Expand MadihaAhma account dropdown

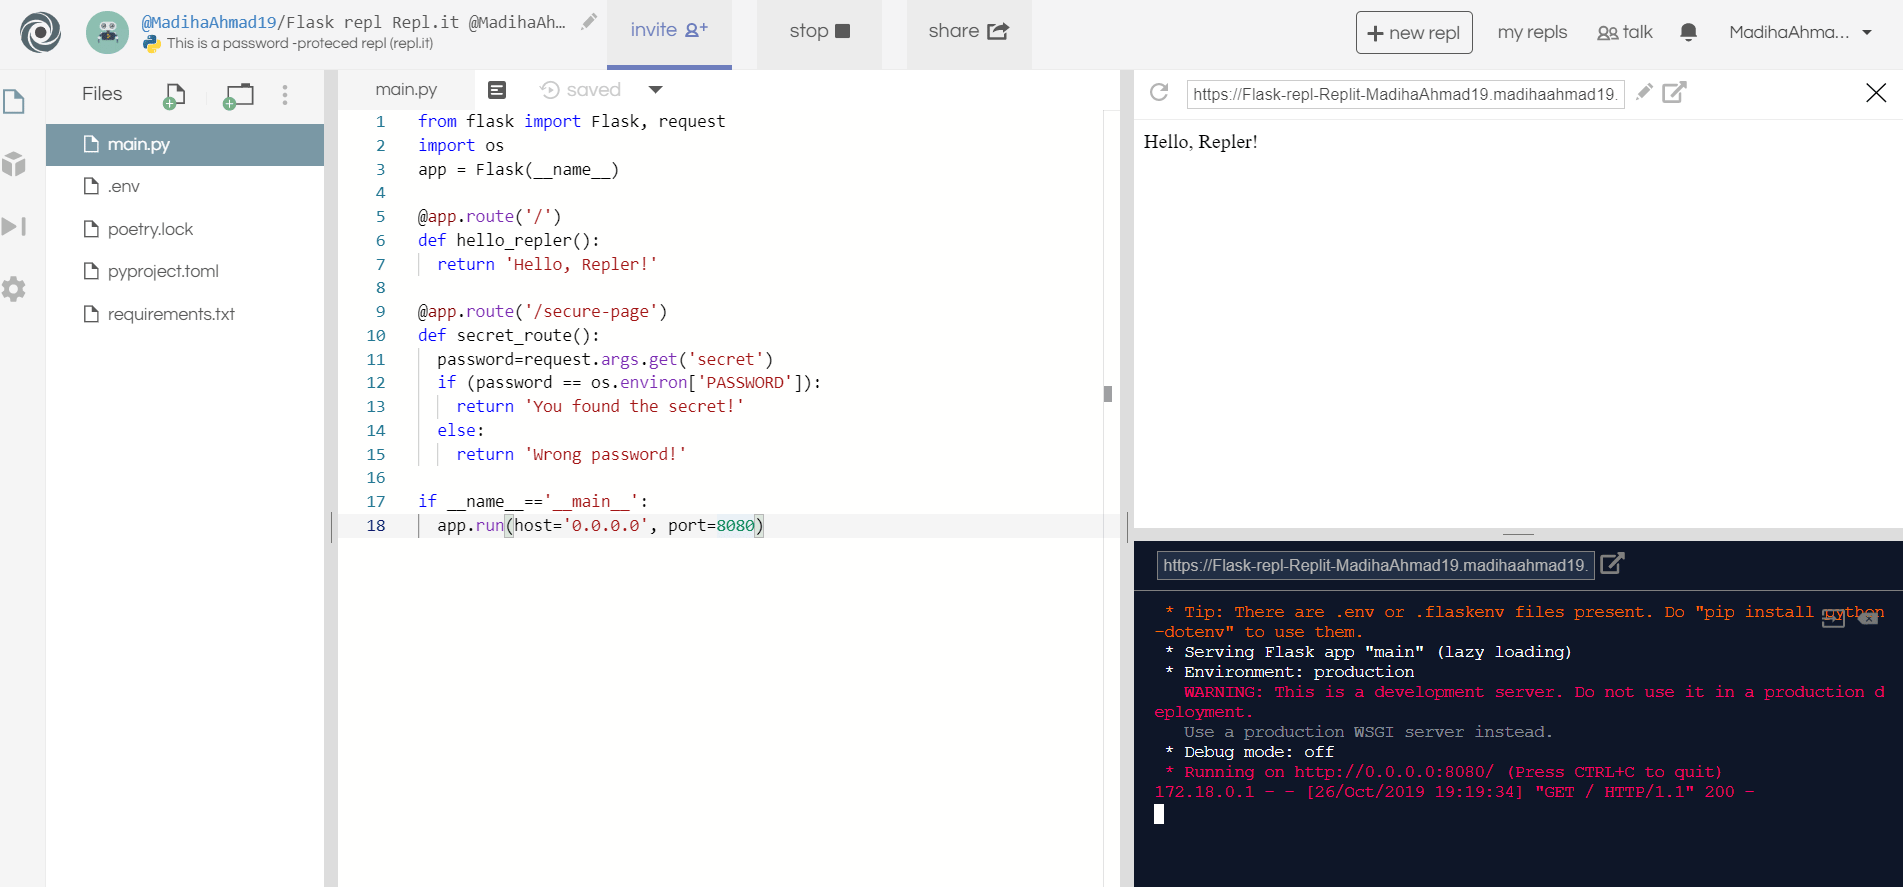1800,32
